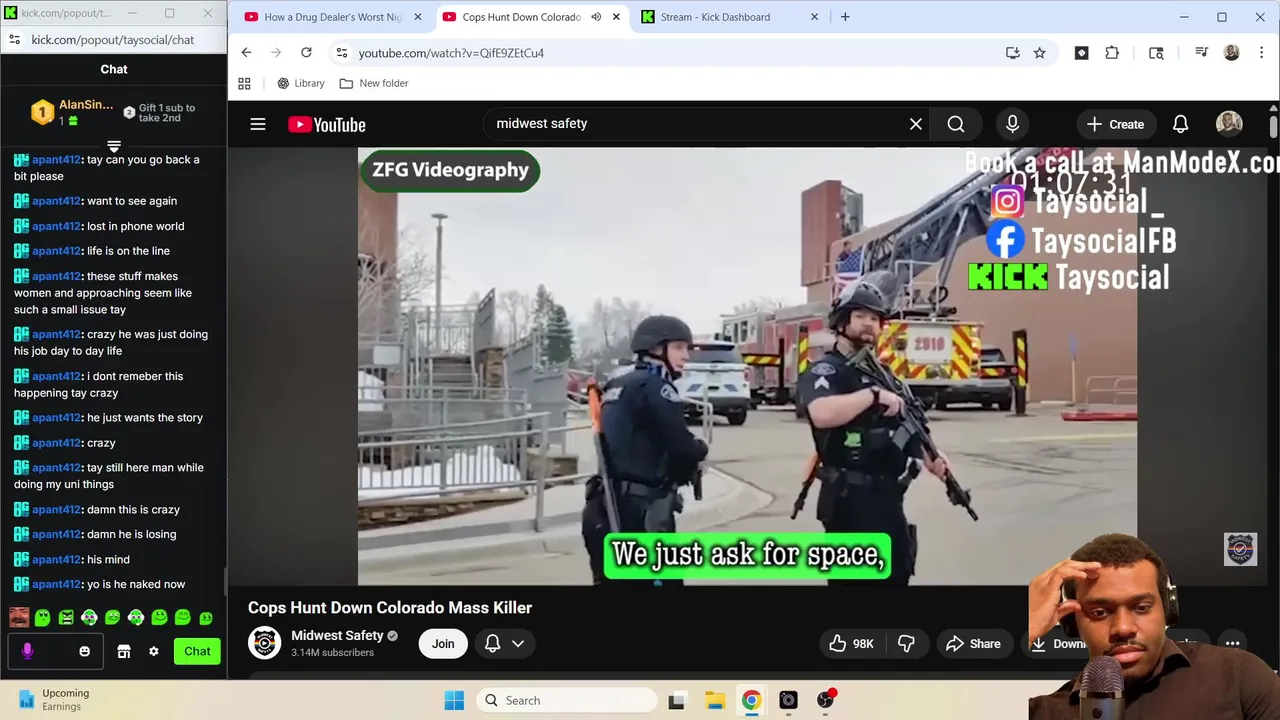
Task: Close the Kick Dashboard tab
Action: click(x=814, y=17)
